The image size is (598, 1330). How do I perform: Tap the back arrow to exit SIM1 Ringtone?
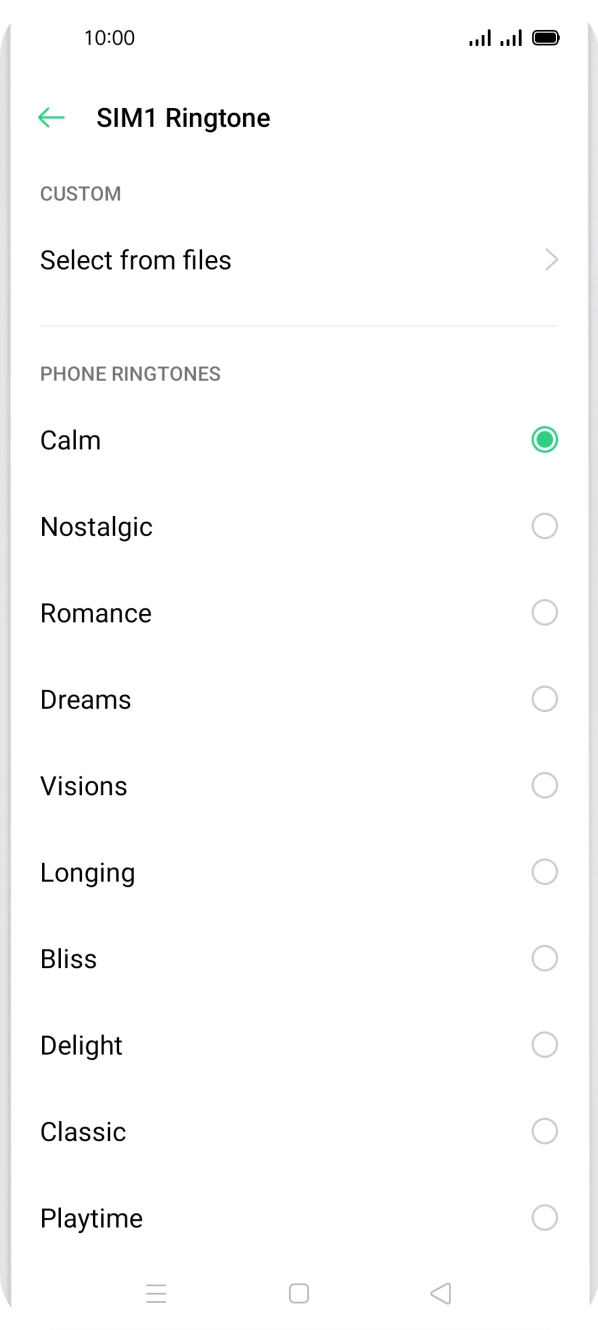51,117
